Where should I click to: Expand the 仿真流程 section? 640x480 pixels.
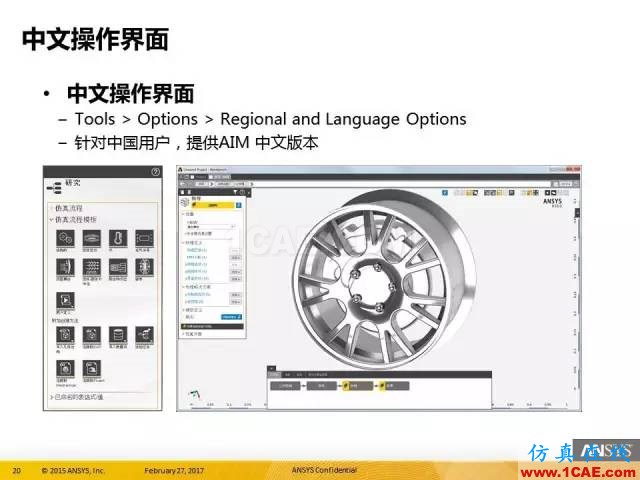[x=51, y=208]
